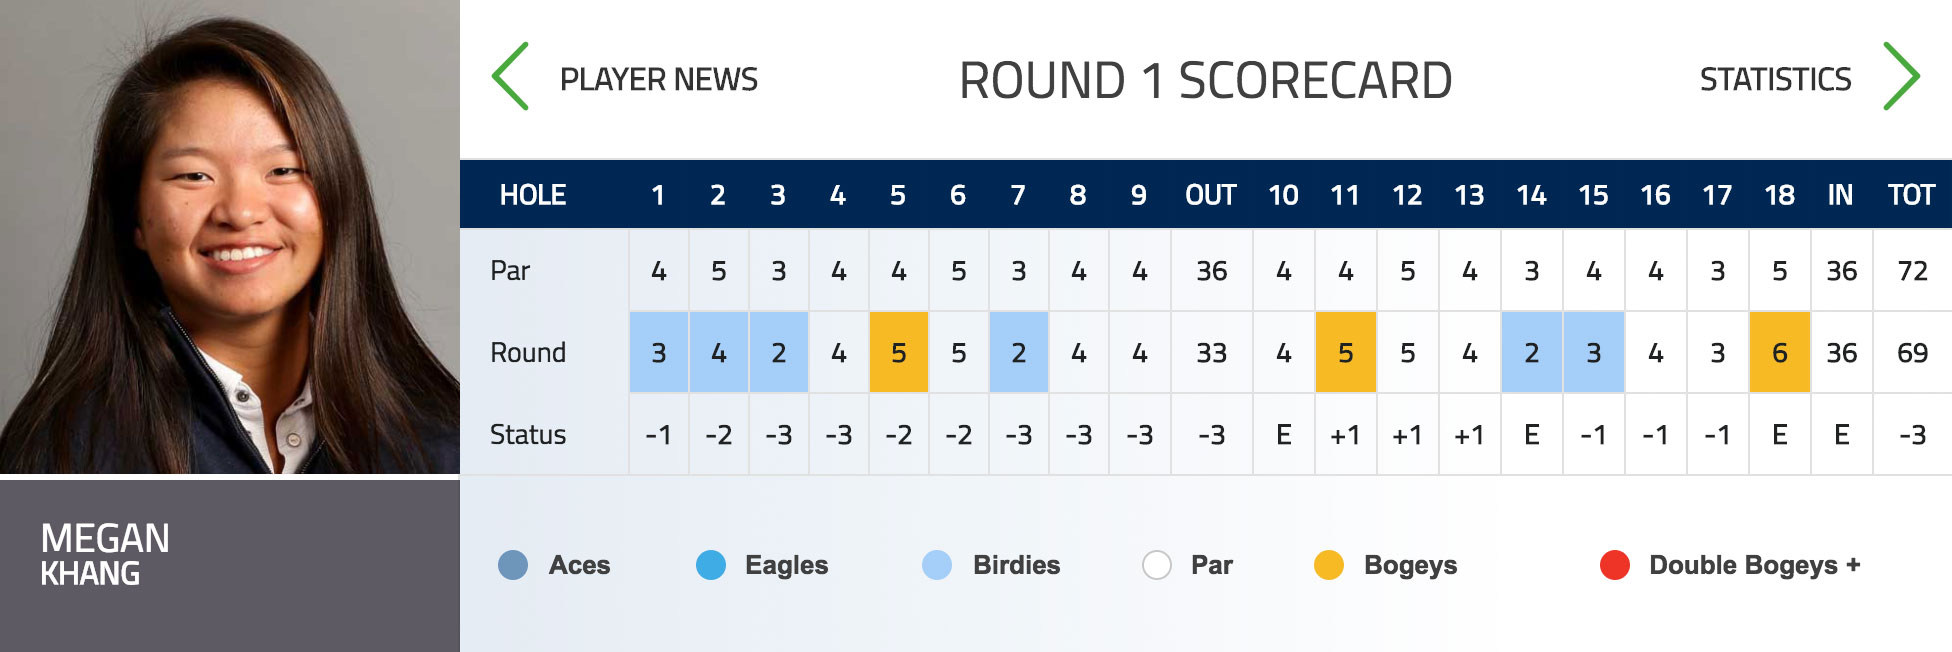This screenshot has width=1952, height=652.
Task: Click the Double Bogeys red circle
Action: (x=1615, y=565)
